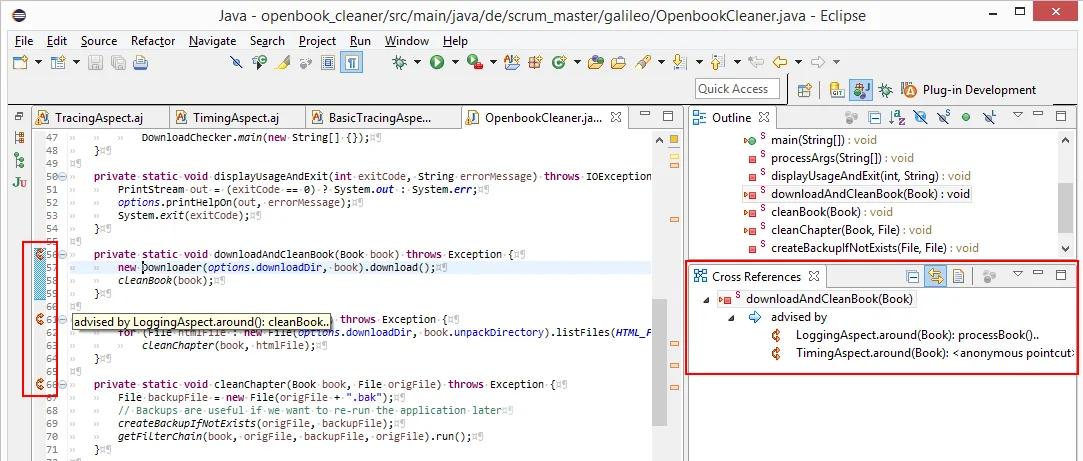The height and width of the screenshot is (461, 1083).
Task: Switch to the Debug perspective icon
Action: tap(885, 89)
